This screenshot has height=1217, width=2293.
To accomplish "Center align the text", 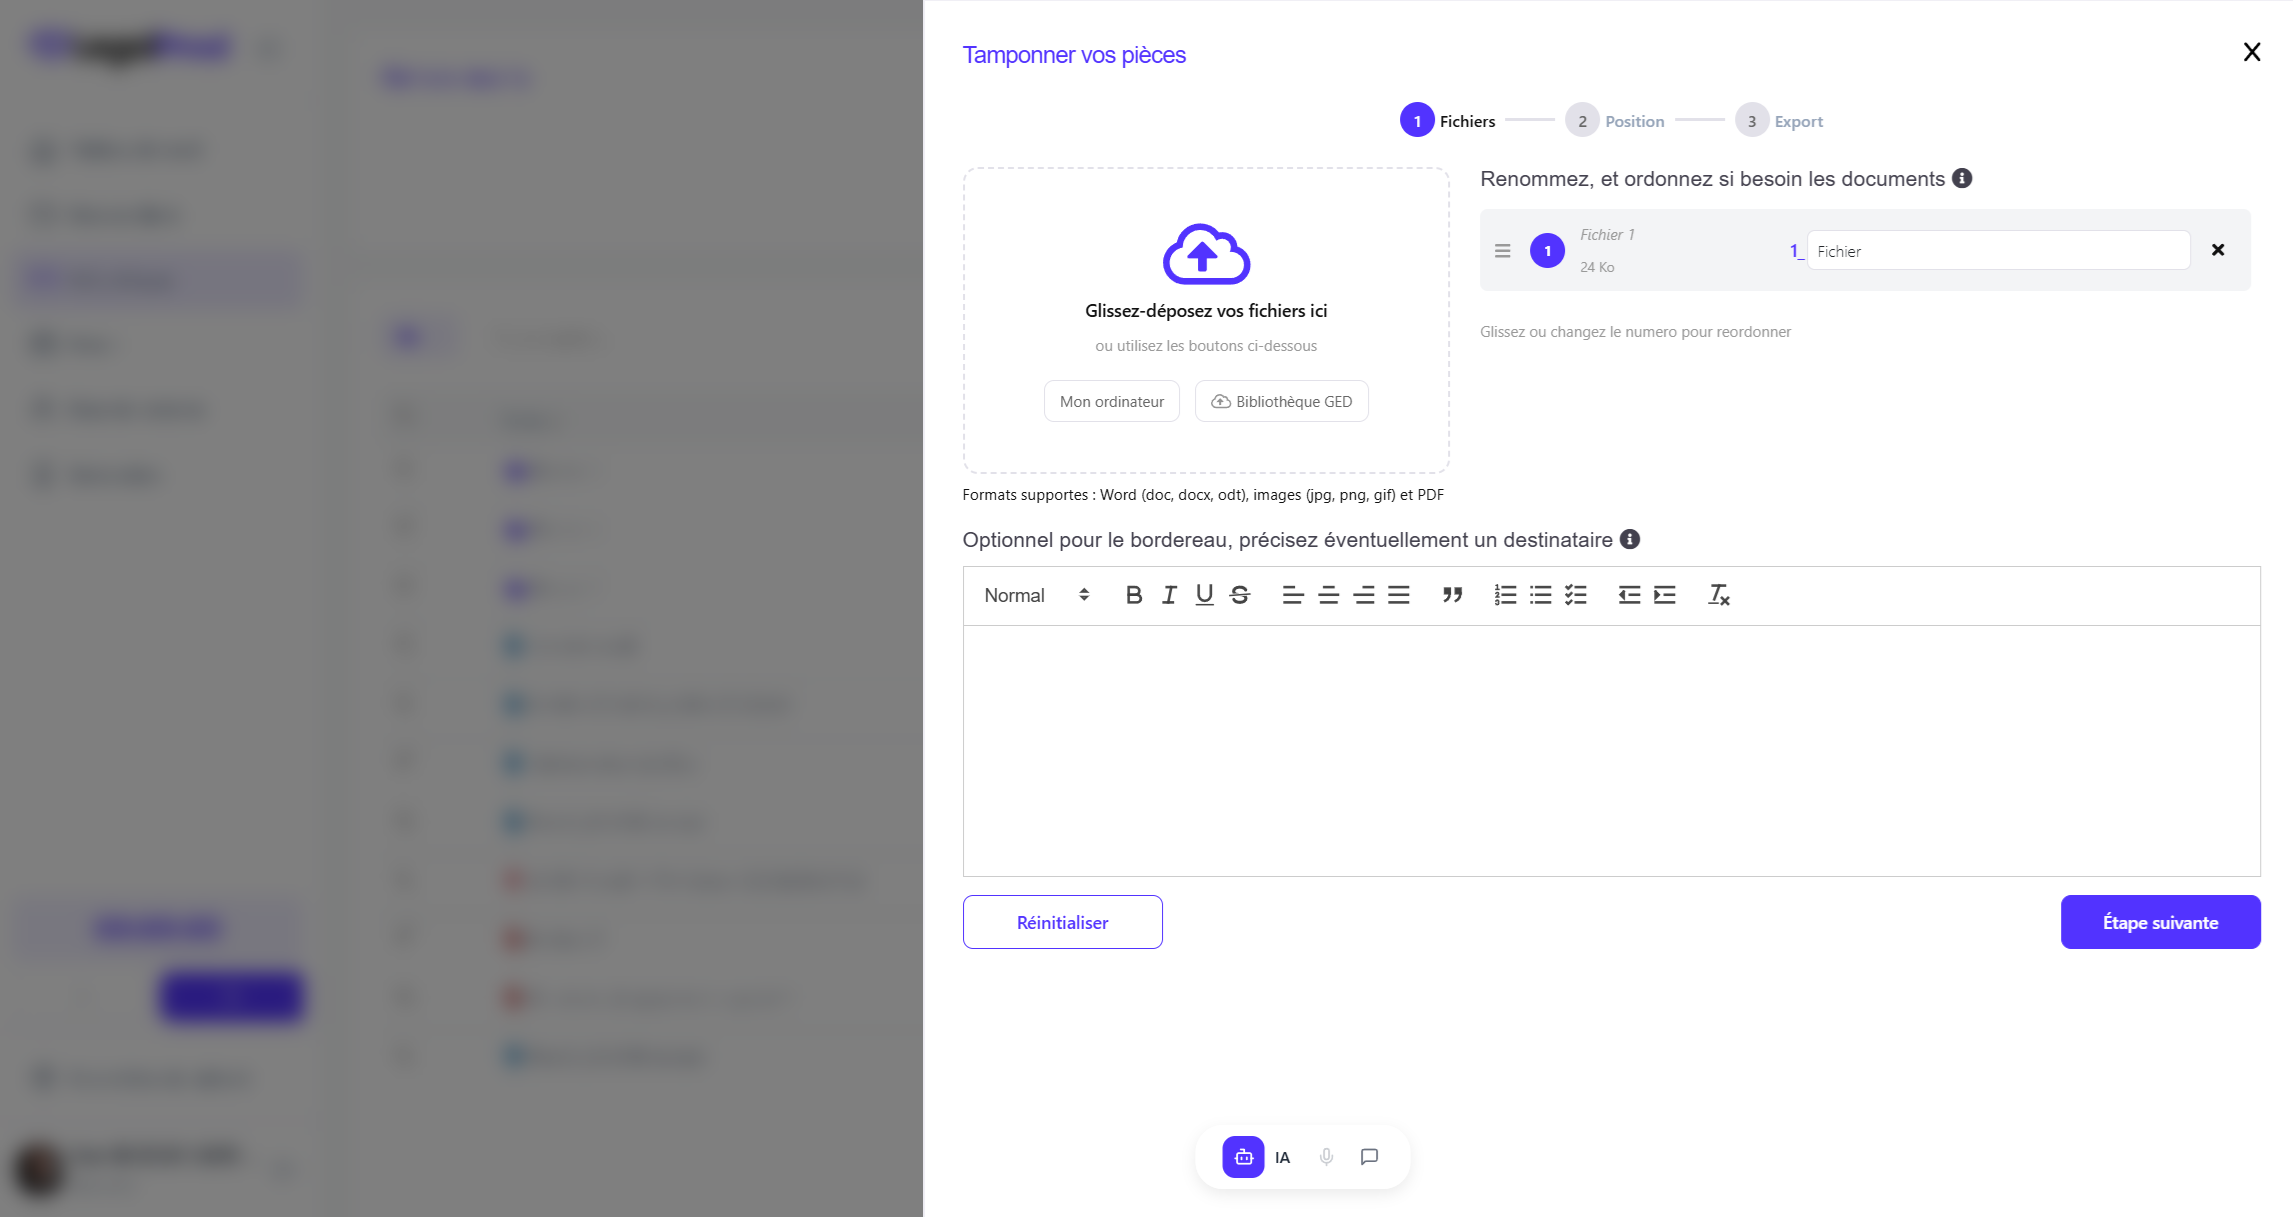I will (x=1328, y=595).
